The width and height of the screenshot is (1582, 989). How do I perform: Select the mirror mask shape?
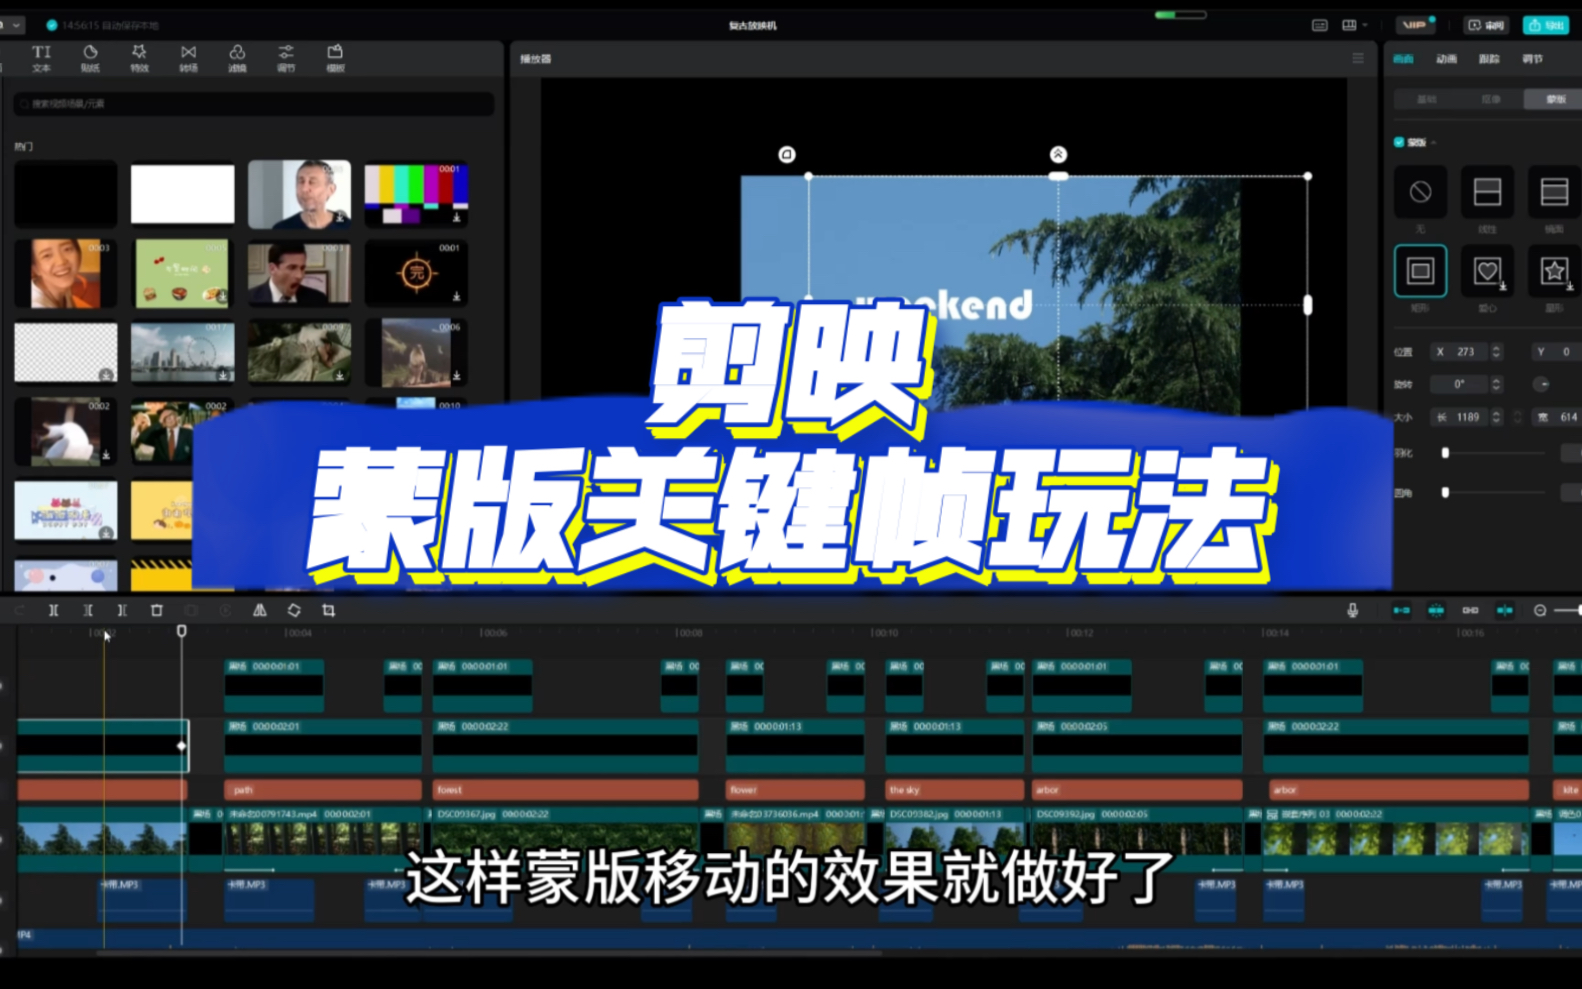[1554, 192]
